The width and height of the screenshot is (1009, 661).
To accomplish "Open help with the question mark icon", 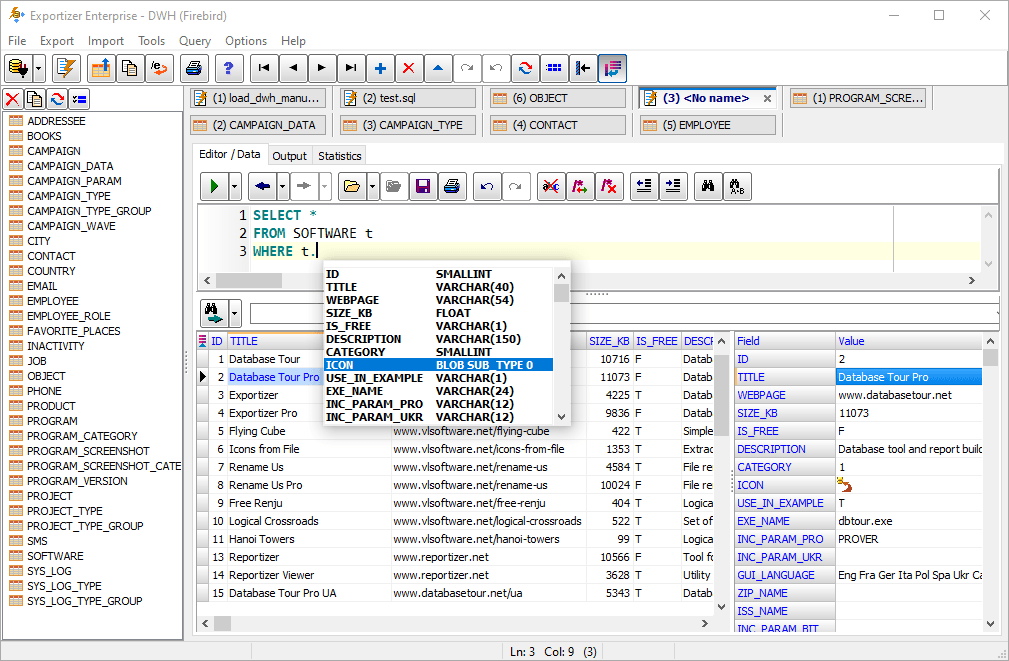I will [x=228, y=68].
